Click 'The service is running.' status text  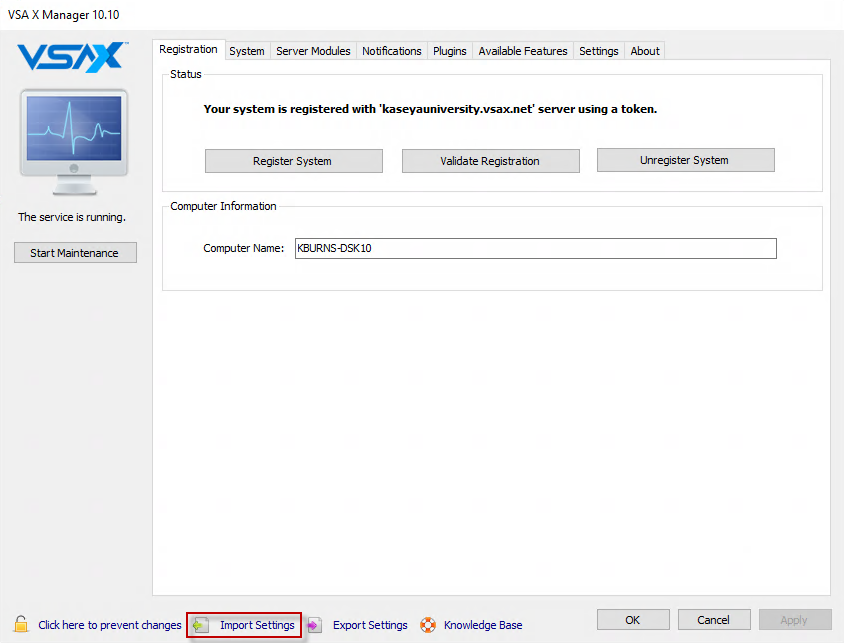tap(72, 217)
